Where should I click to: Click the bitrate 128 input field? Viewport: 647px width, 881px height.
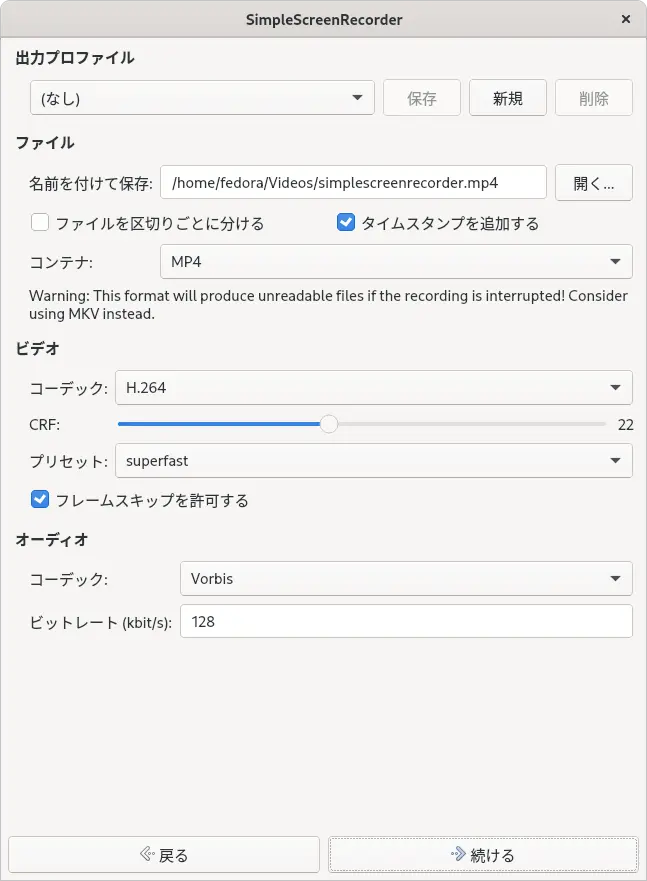pyautogui.click(x=406, y=621)
